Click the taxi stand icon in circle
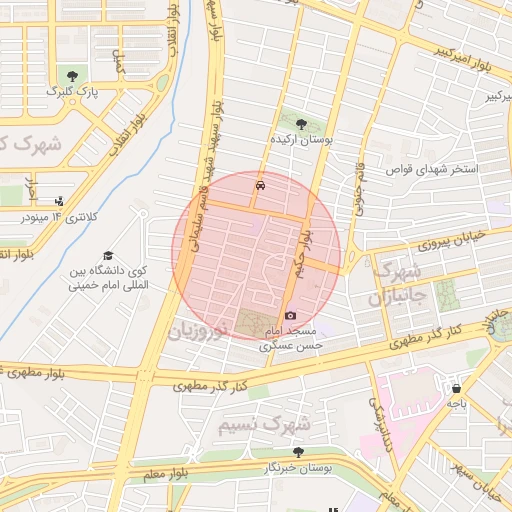512x512 pixels. pyautogui.click(x=260, y=185)
